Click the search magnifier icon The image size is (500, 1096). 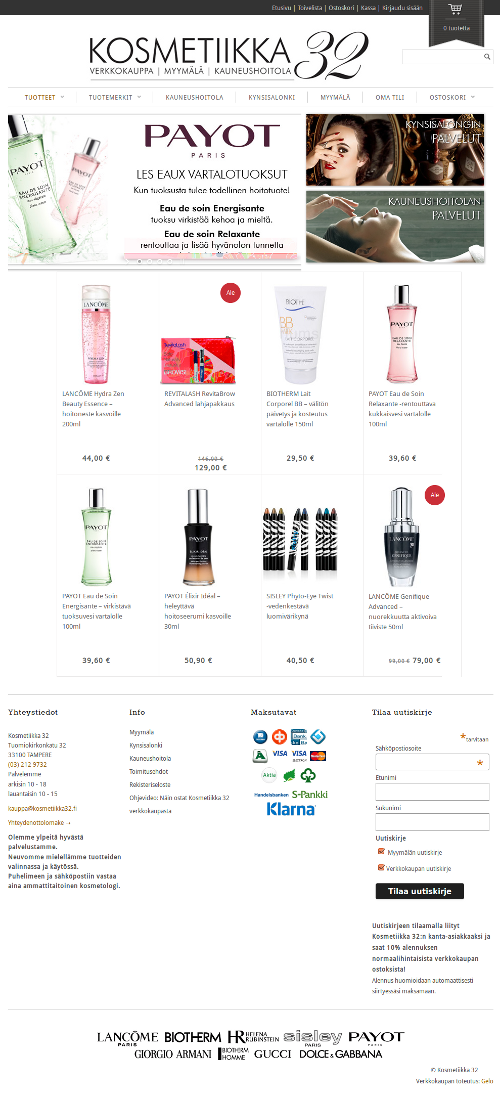[487, 57]
